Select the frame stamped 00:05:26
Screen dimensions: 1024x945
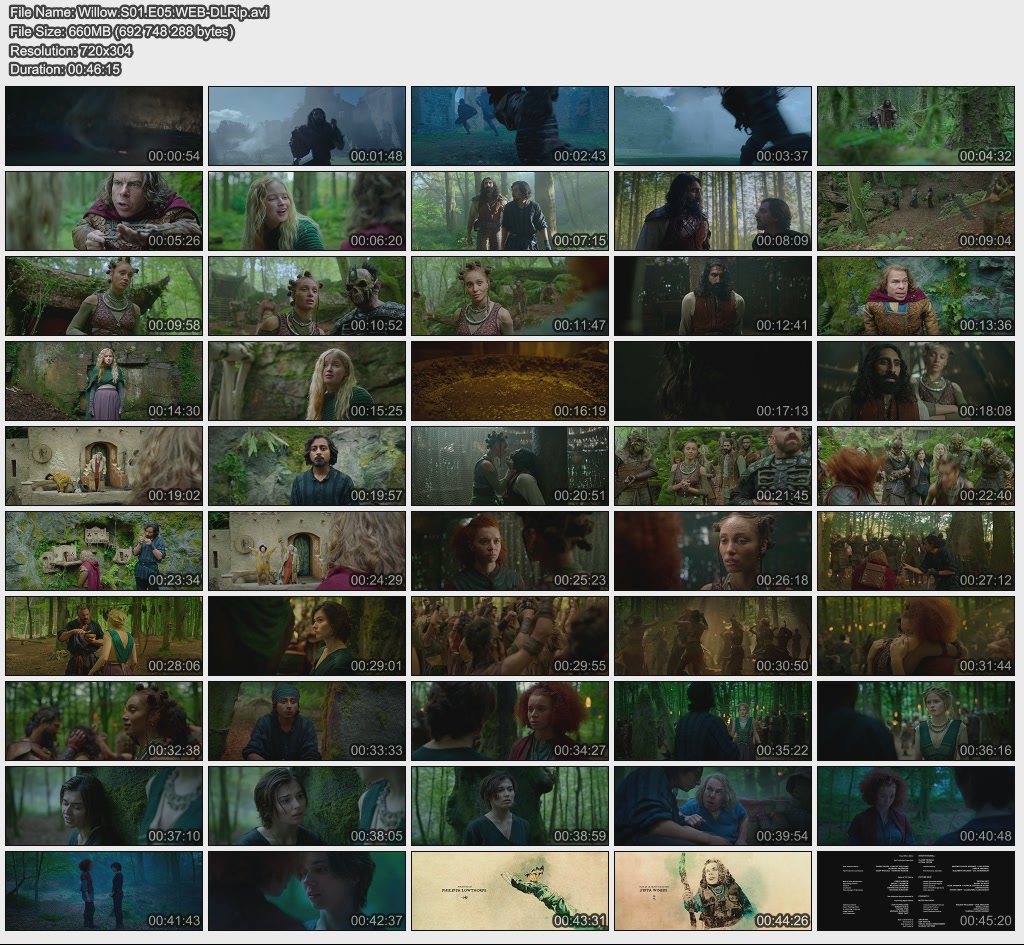pyautogui.click(x=104, y=211)
